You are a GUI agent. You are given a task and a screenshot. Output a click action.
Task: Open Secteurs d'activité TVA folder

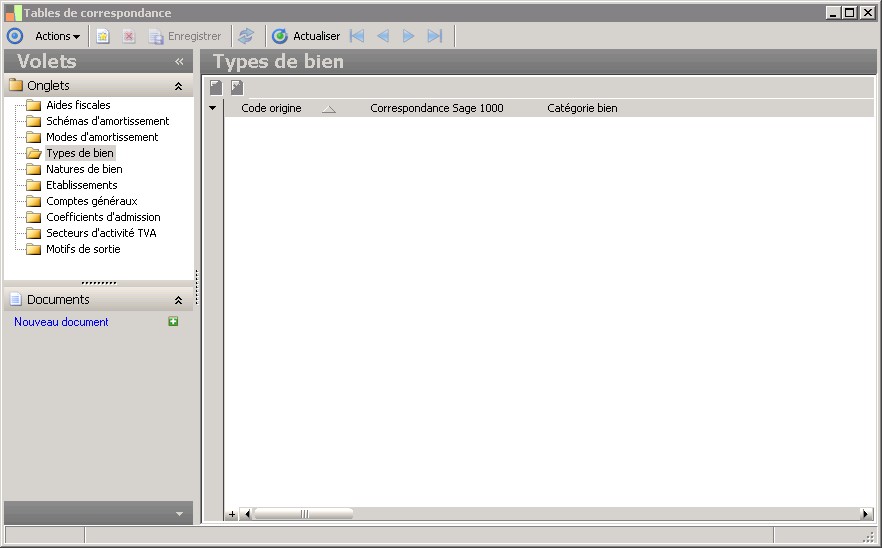pyautogui.click(x=101, y=233)
